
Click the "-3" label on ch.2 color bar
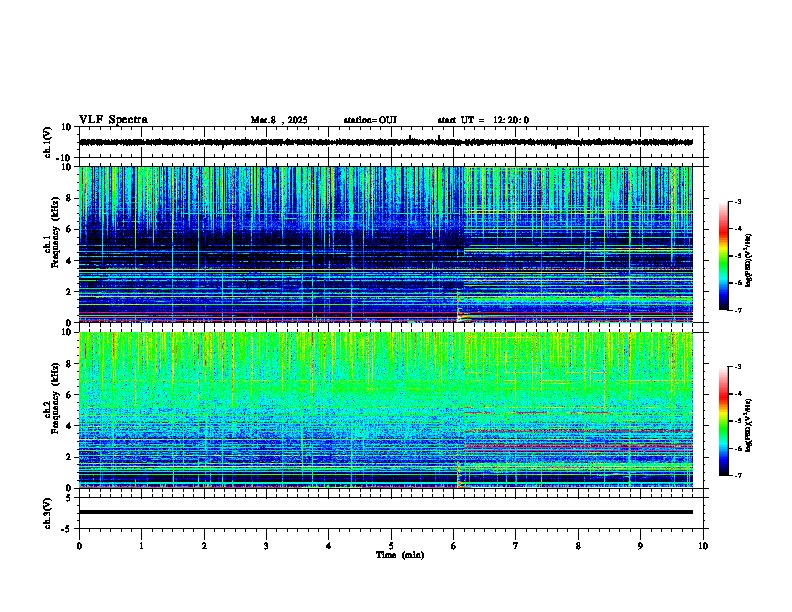pyautogui.click(x=738, y=367)
